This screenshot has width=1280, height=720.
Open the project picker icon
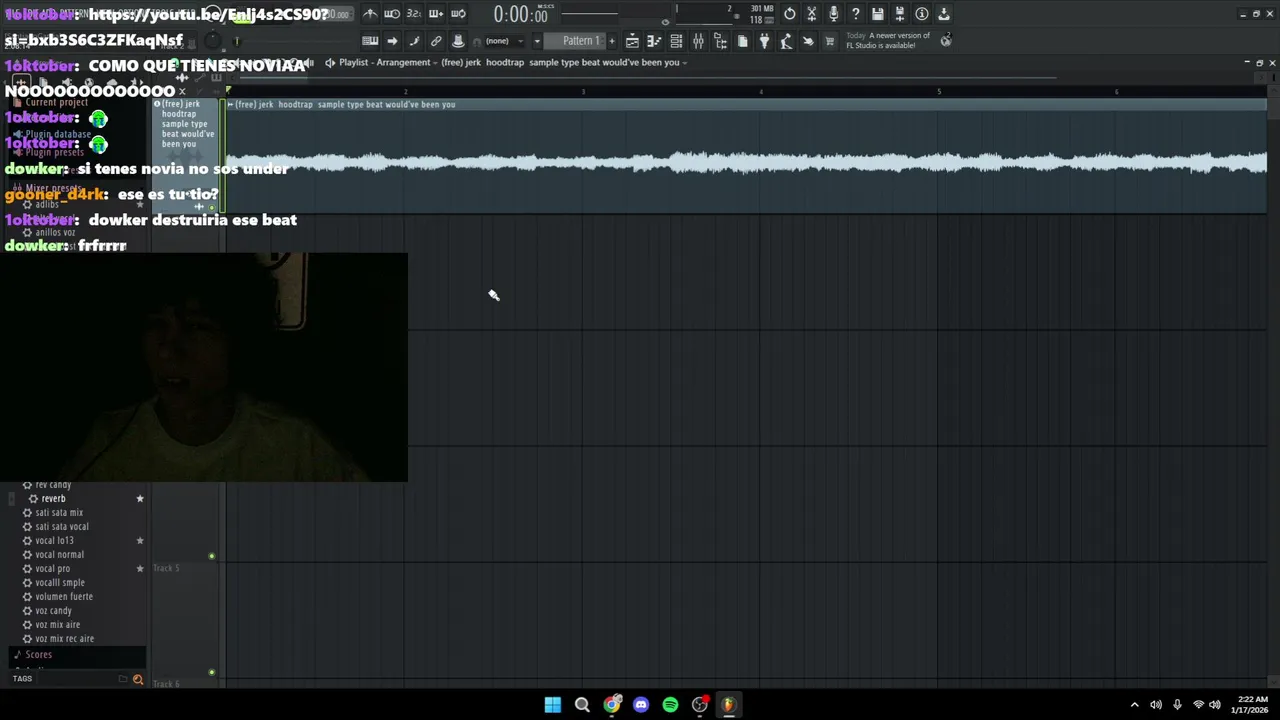[742, 41]
